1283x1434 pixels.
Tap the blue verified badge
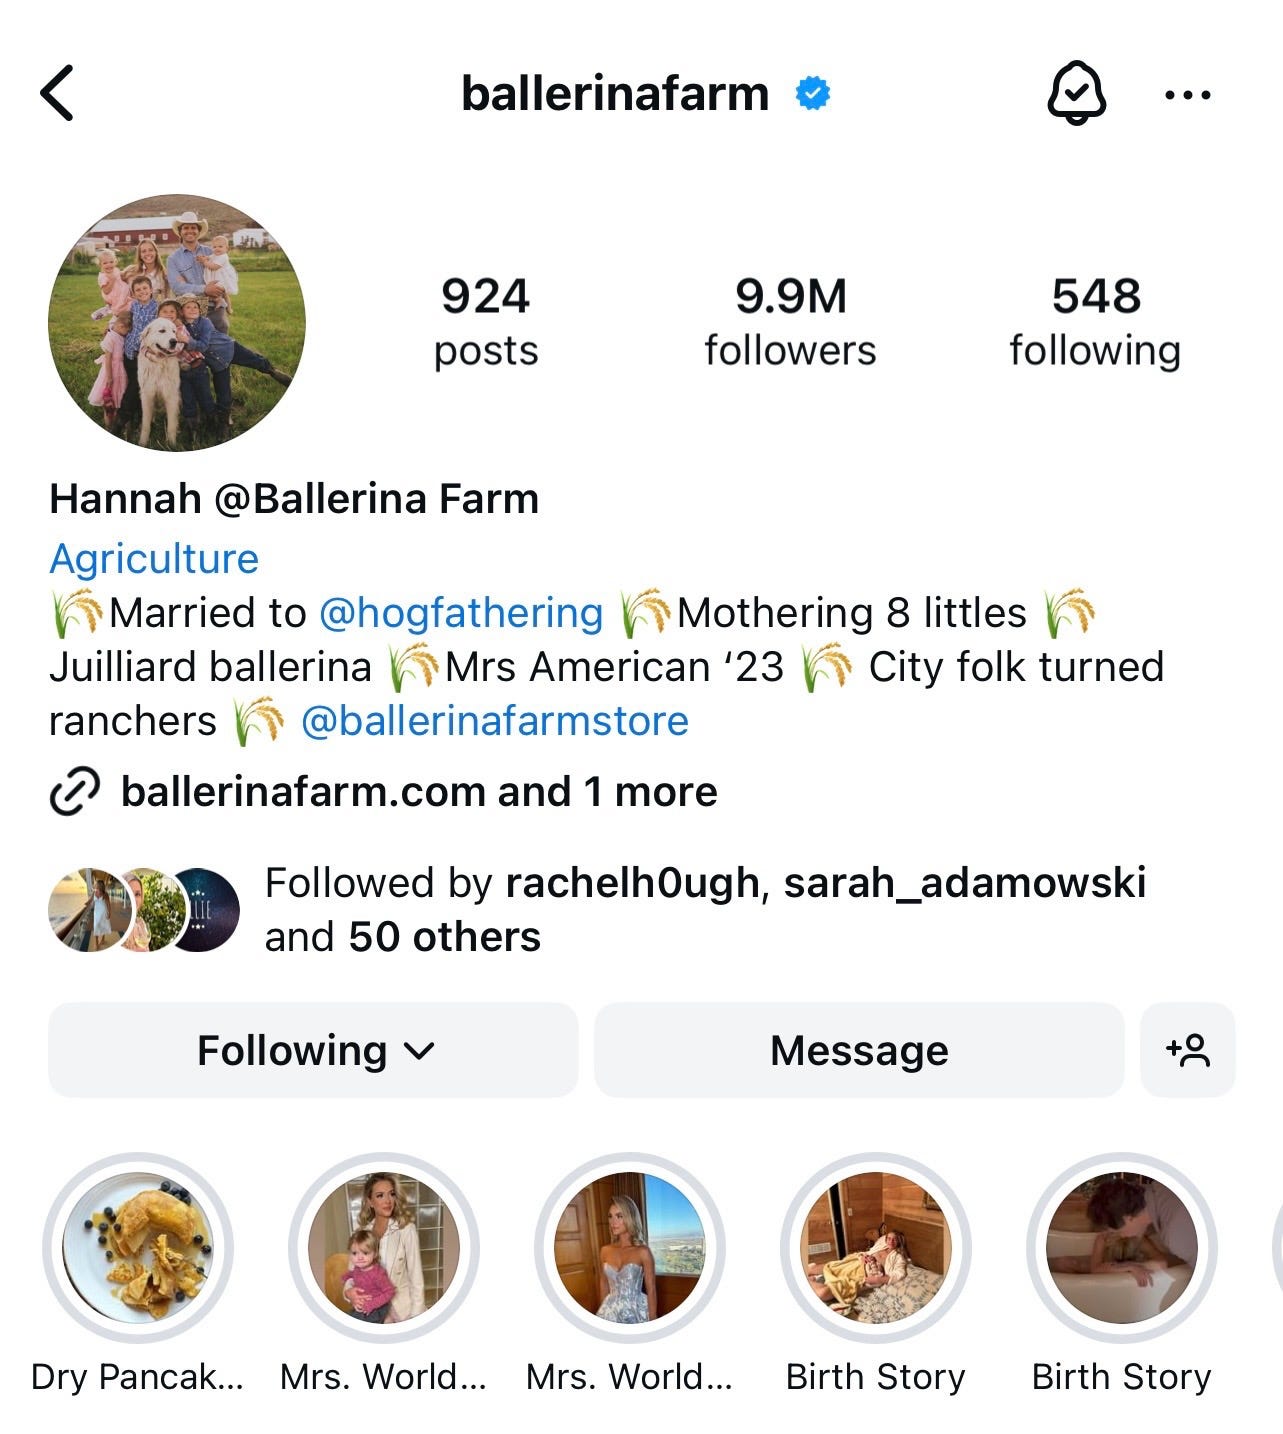pos(812,93)
